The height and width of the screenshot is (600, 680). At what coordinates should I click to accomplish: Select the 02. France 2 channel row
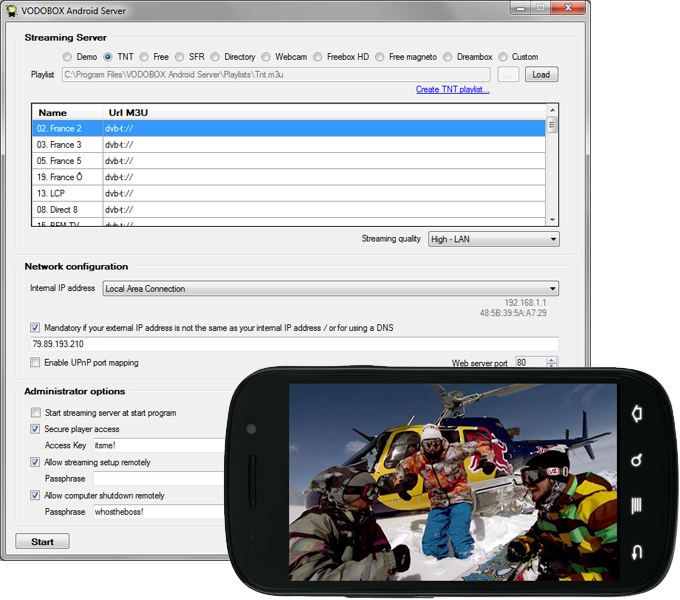tap(288, 129)
